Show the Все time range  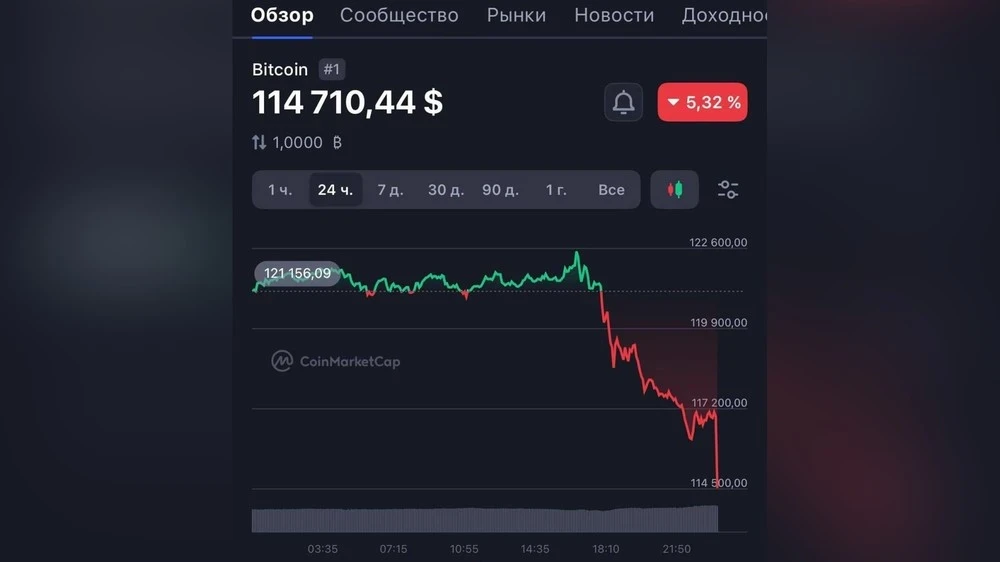click(611, 189)
